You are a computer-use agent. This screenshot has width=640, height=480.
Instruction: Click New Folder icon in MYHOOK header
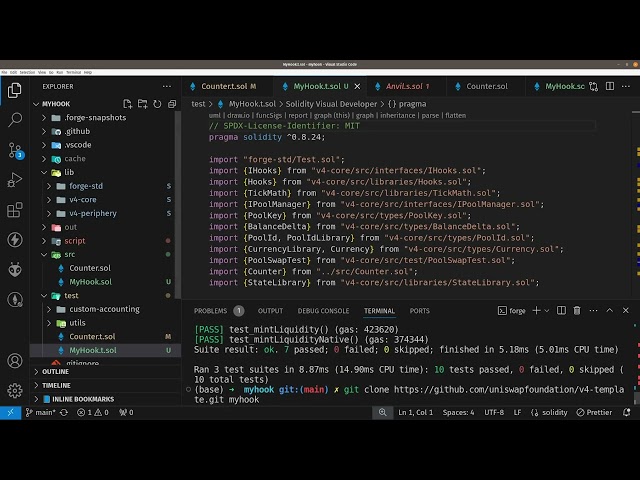142,104
